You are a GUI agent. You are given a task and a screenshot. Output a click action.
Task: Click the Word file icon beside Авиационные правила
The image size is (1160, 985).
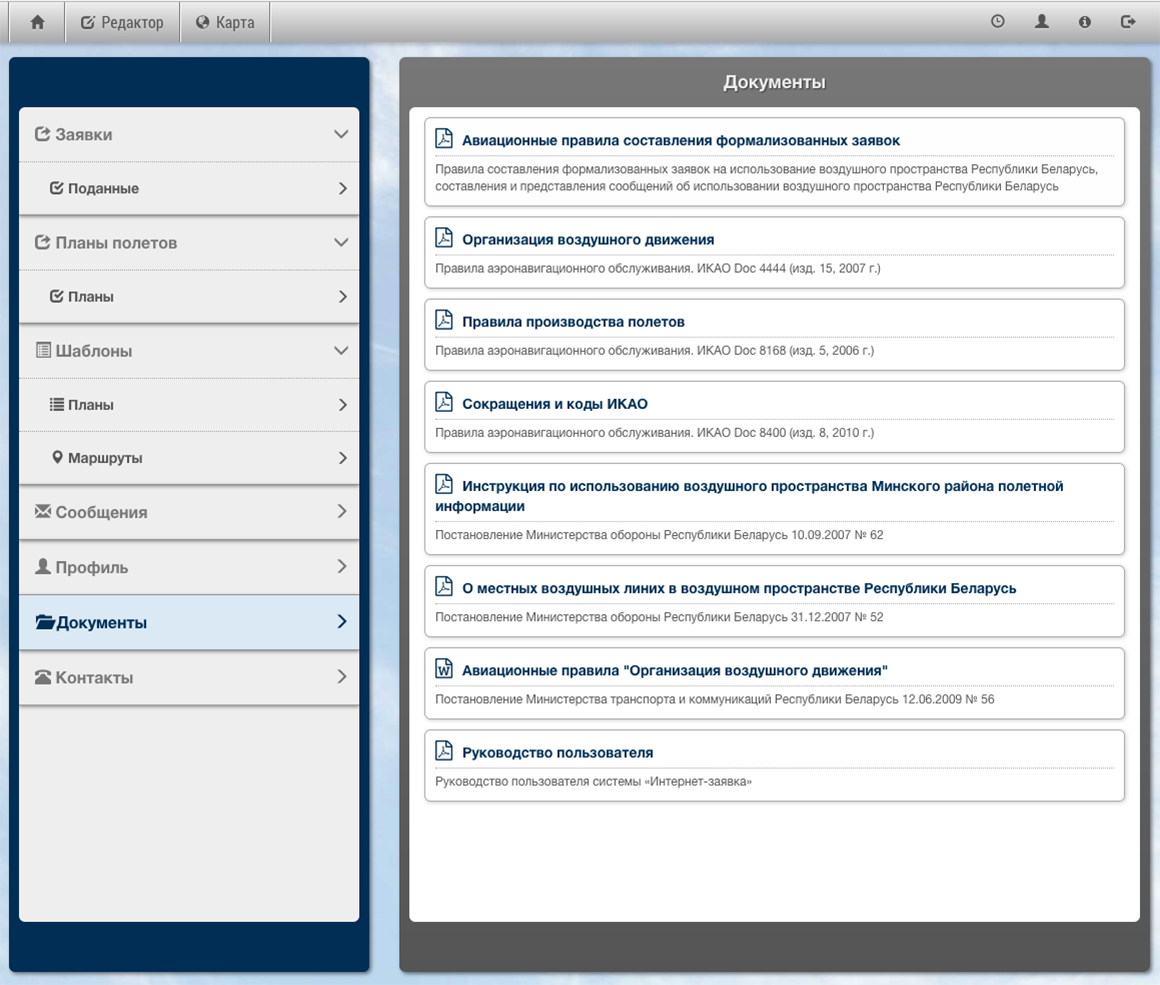444,669
